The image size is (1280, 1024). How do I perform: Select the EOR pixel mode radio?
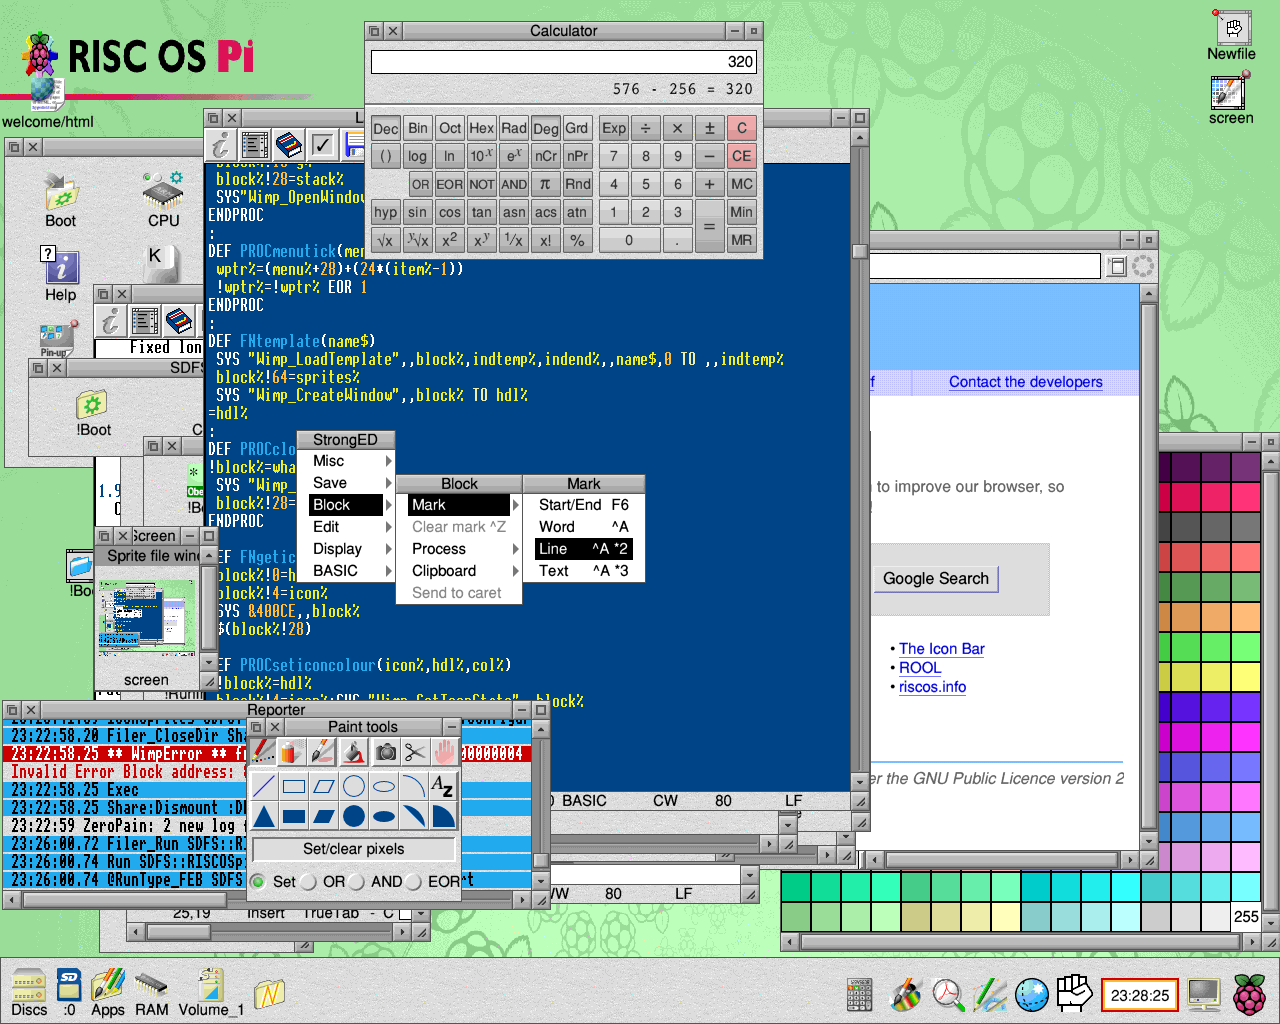[414, 881]
